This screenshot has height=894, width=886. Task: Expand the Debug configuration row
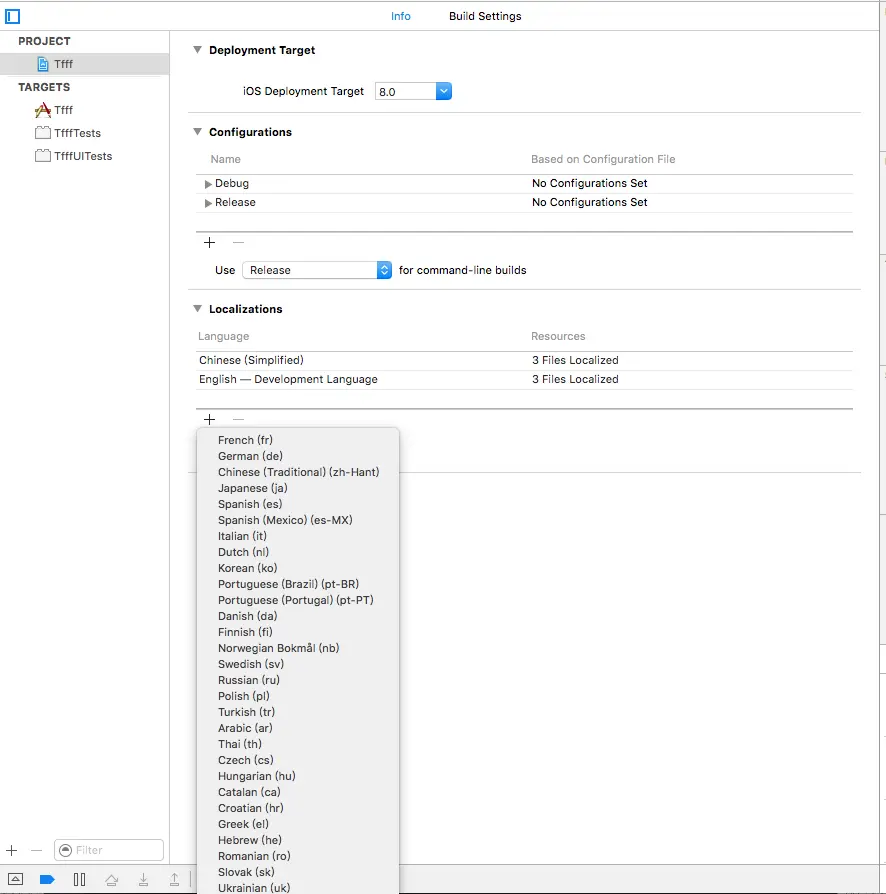pos(208,184)
